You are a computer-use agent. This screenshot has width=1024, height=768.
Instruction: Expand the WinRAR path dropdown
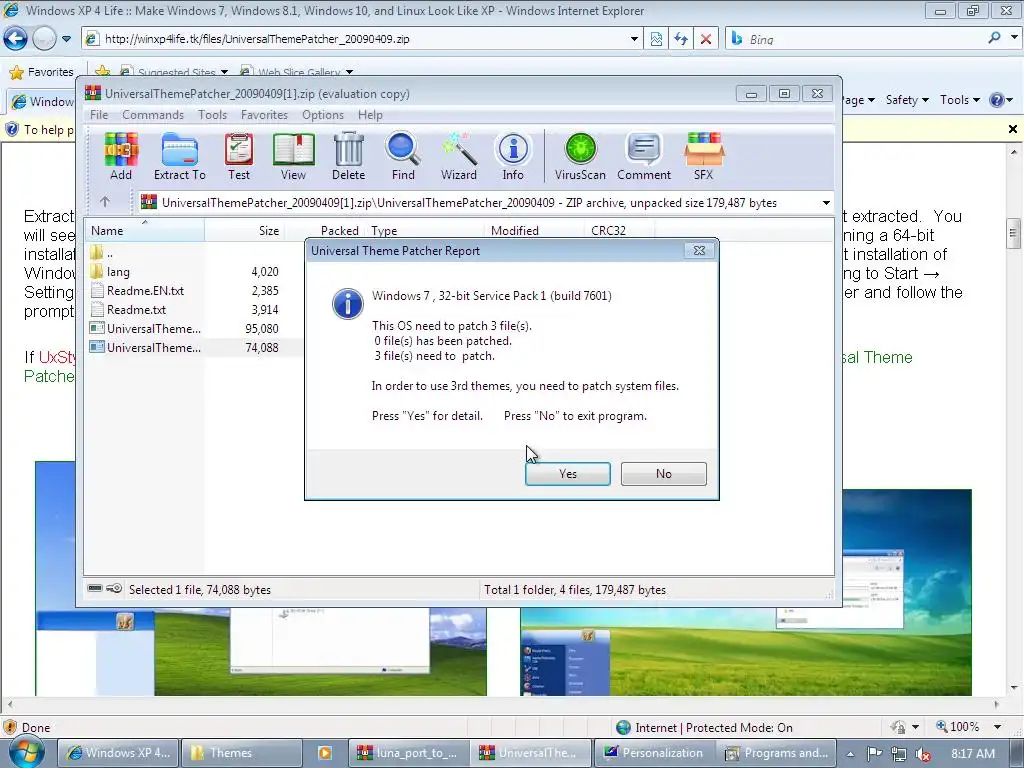tap(826, 202)
